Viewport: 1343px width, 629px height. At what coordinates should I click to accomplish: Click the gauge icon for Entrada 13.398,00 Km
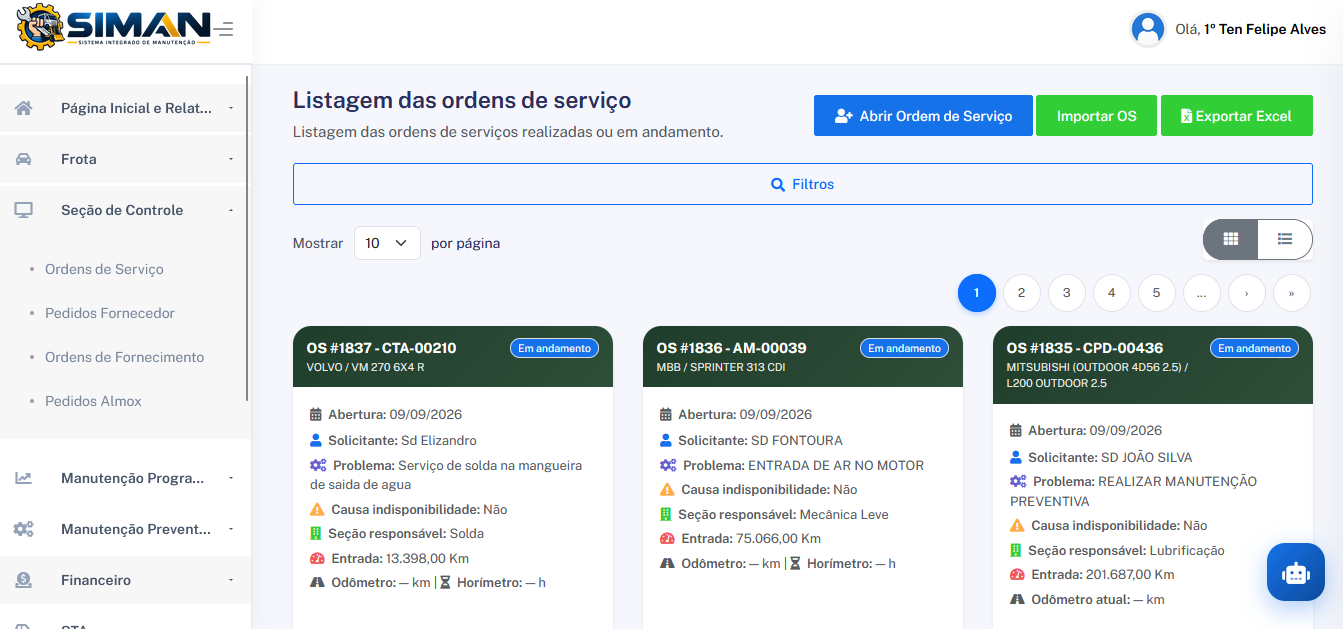pos(317,558)
